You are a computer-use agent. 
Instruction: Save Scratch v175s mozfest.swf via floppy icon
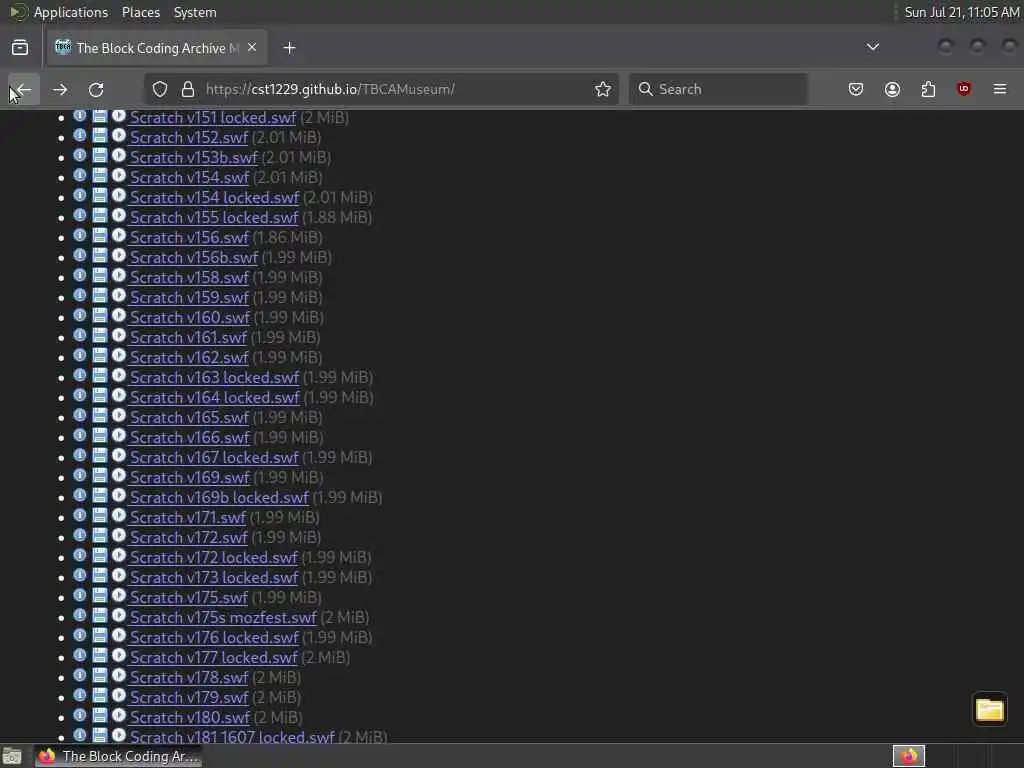pyautogui.click(x=99, y=616)
